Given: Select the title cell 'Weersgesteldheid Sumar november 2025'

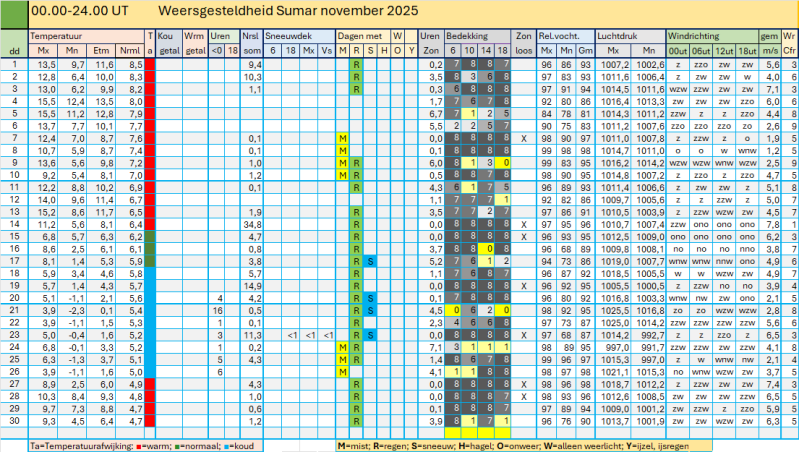Looking at the screenshot, I should tap(288, 11).
